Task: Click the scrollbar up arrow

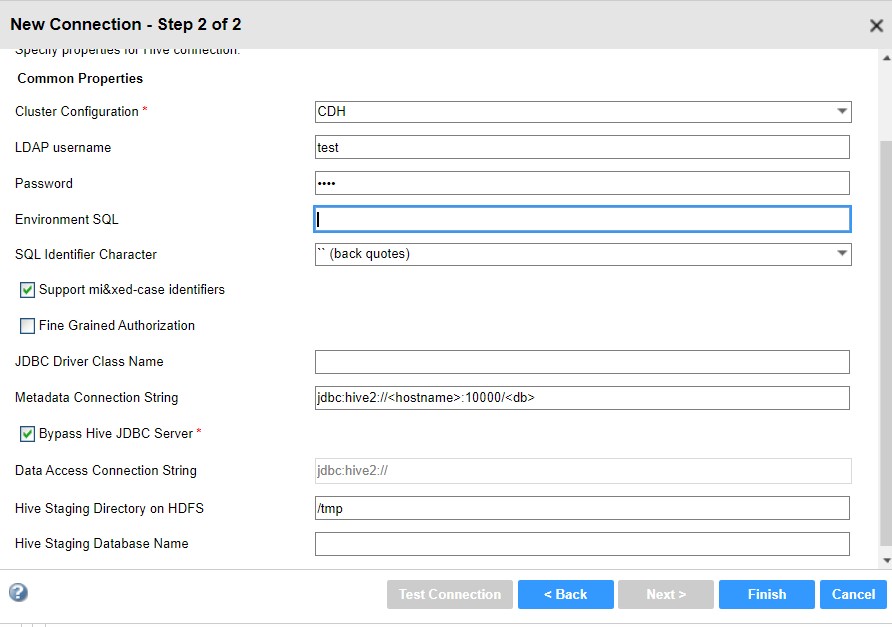Action: (886, 58)
